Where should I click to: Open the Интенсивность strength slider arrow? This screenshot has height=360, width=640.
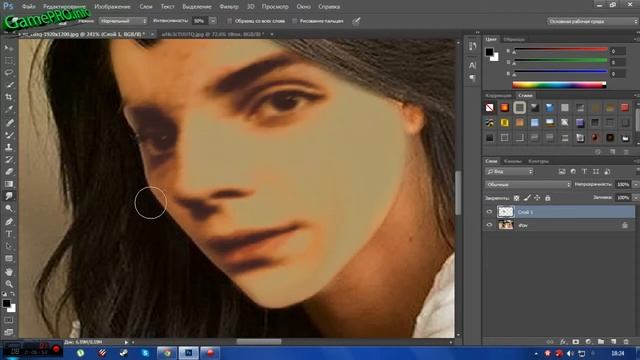213,20
